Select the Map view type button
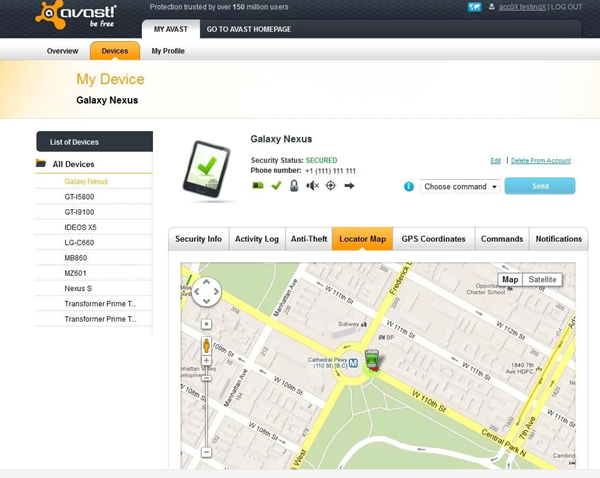This screenshot has width=600, height=478. [510, 280]
